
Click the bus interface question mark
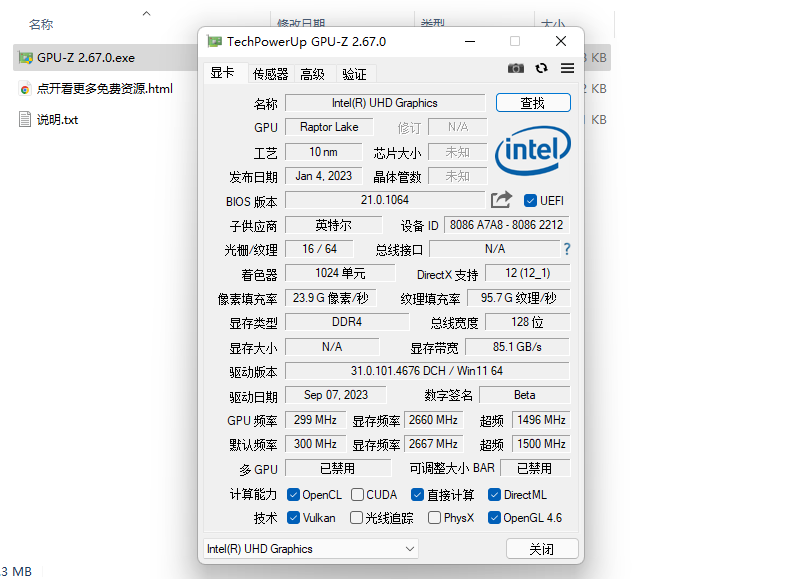[x=567, y=249]
